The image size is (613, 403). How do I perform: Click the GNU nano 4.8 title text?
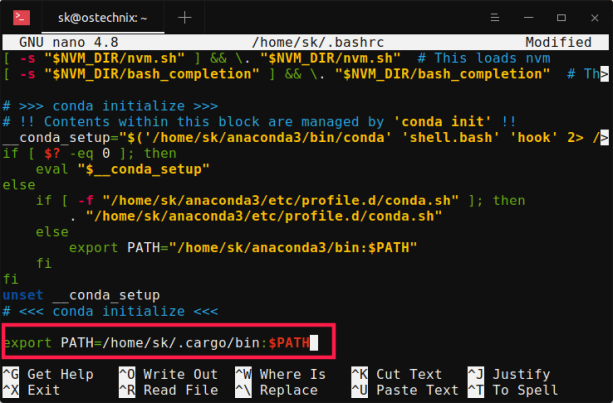click(x=69, y=42)
